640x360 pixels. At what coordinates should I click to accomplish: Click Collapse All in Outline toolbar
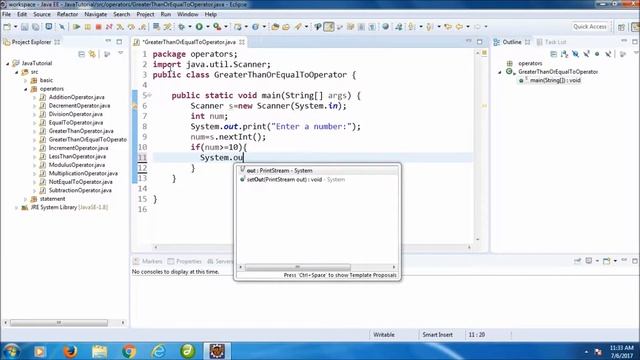click(553, 54)
